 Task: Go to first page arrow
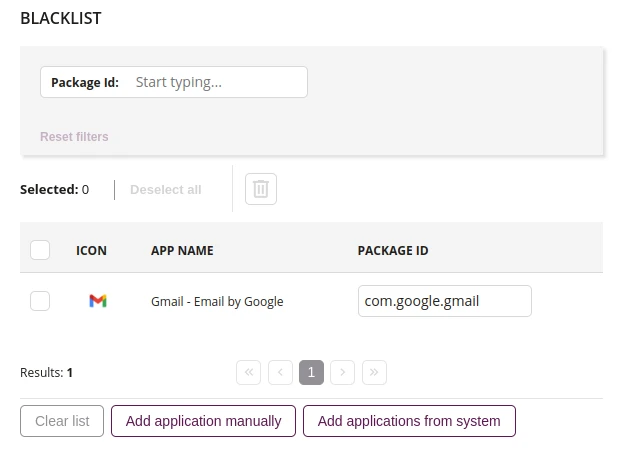[248, 372]
